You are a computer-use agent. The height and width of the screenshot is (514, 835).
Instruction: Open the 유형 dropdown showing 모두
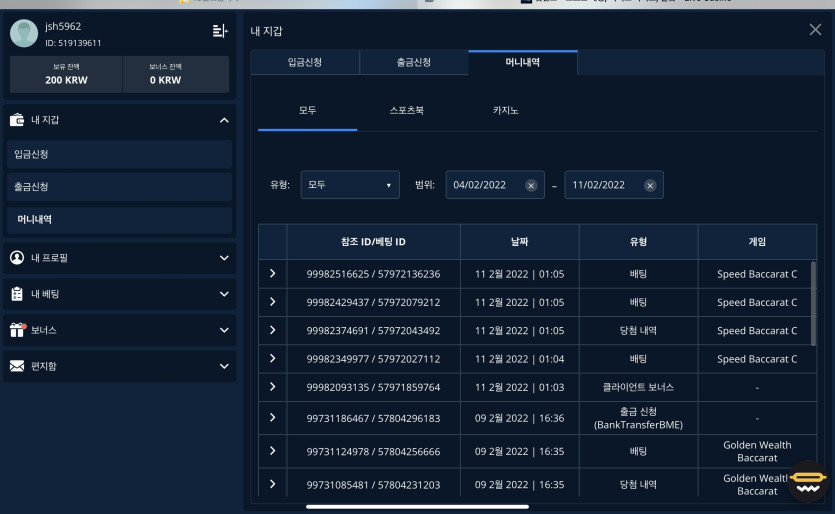tap(350, 185)
